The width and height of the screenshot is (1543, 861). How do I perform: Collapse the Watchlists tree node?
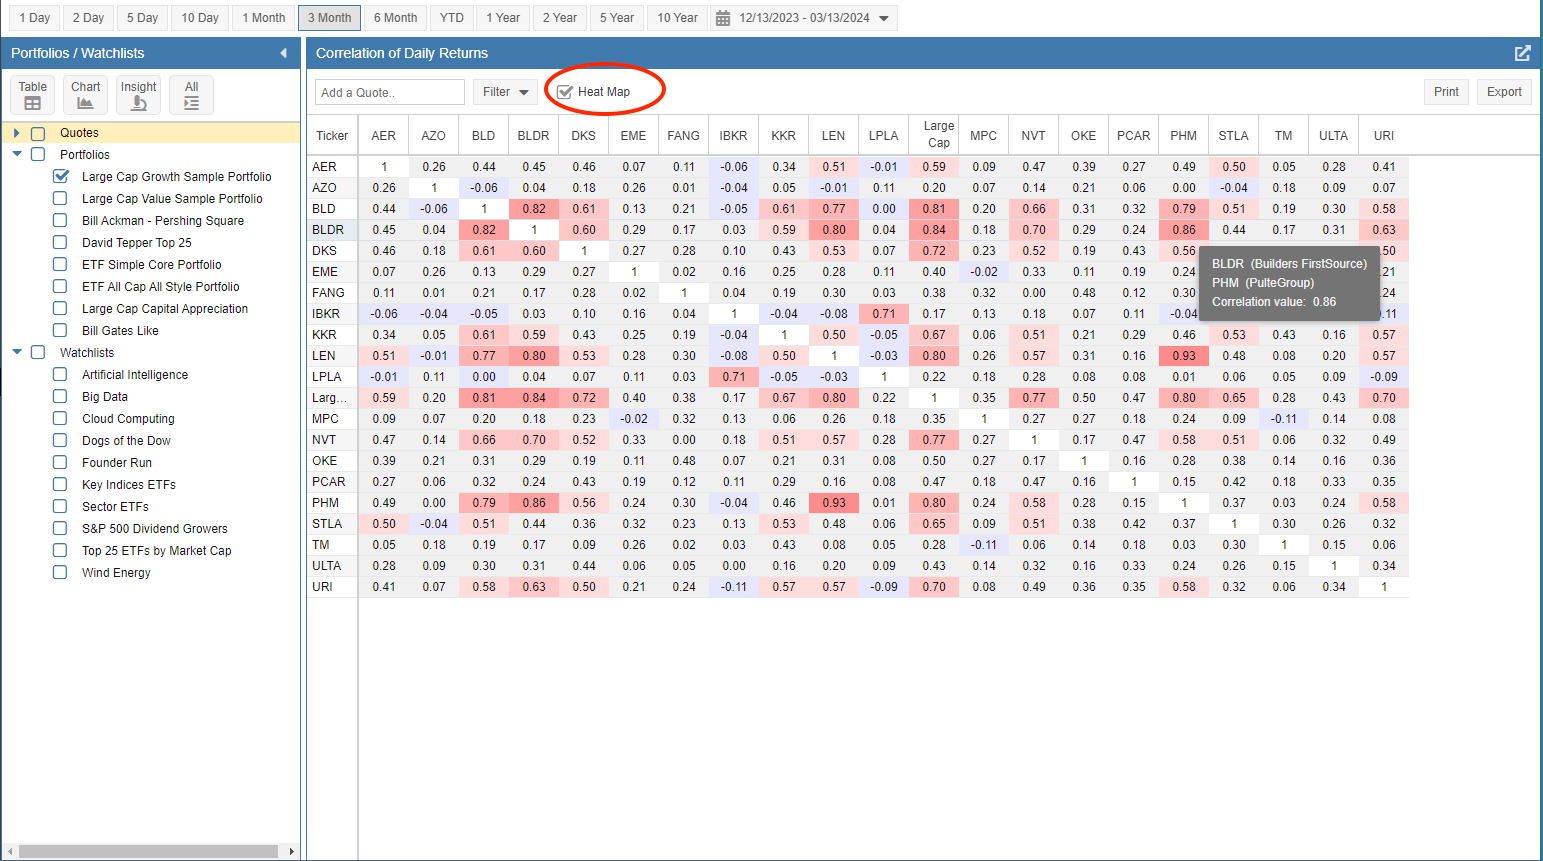pyautogui.click(x=17, y=352)
